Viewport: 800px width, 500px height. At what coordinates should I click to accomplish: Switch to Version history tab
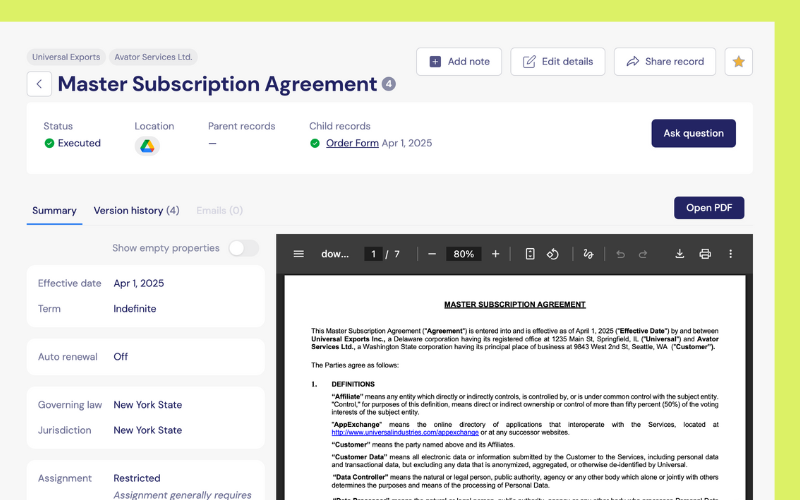coord(136,211)
